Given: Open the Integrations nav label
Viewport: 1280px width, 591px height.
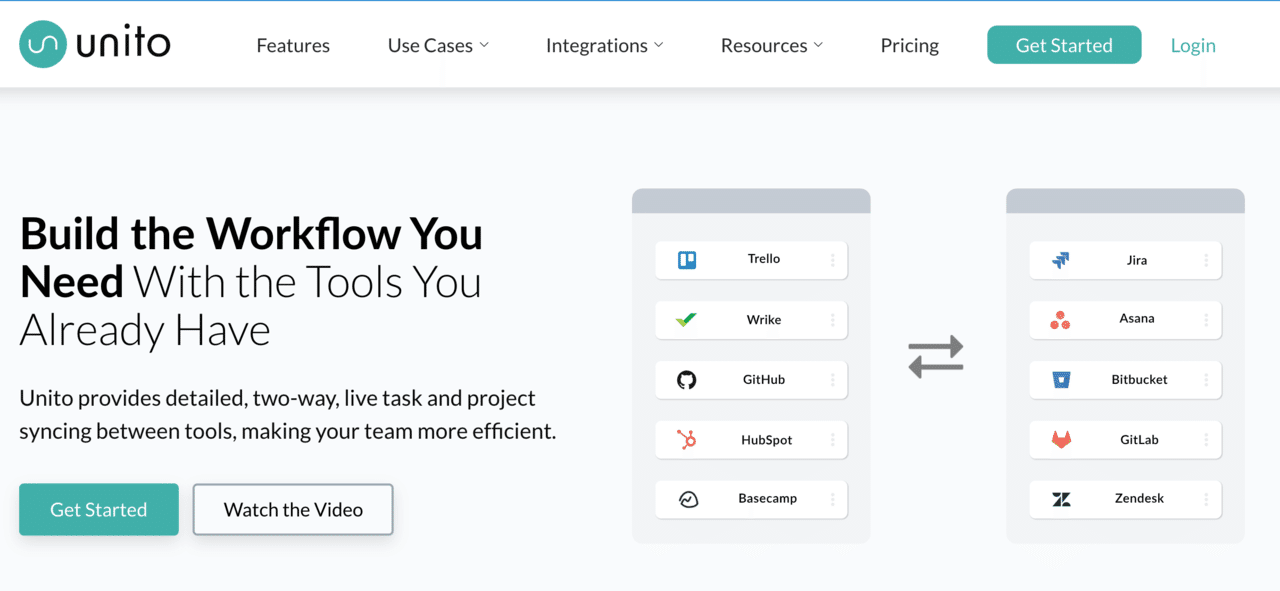Looking at the screenshot, I should 597,45.
